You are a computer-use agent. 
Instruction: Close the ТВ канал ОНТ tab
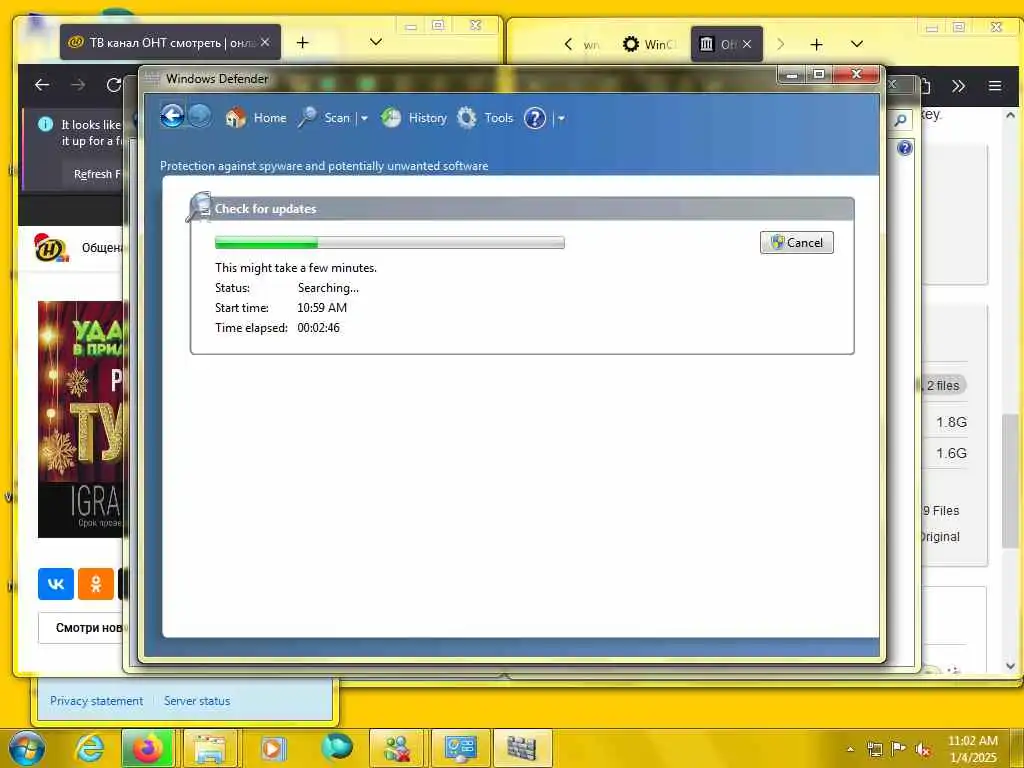[x=265, y=42]
